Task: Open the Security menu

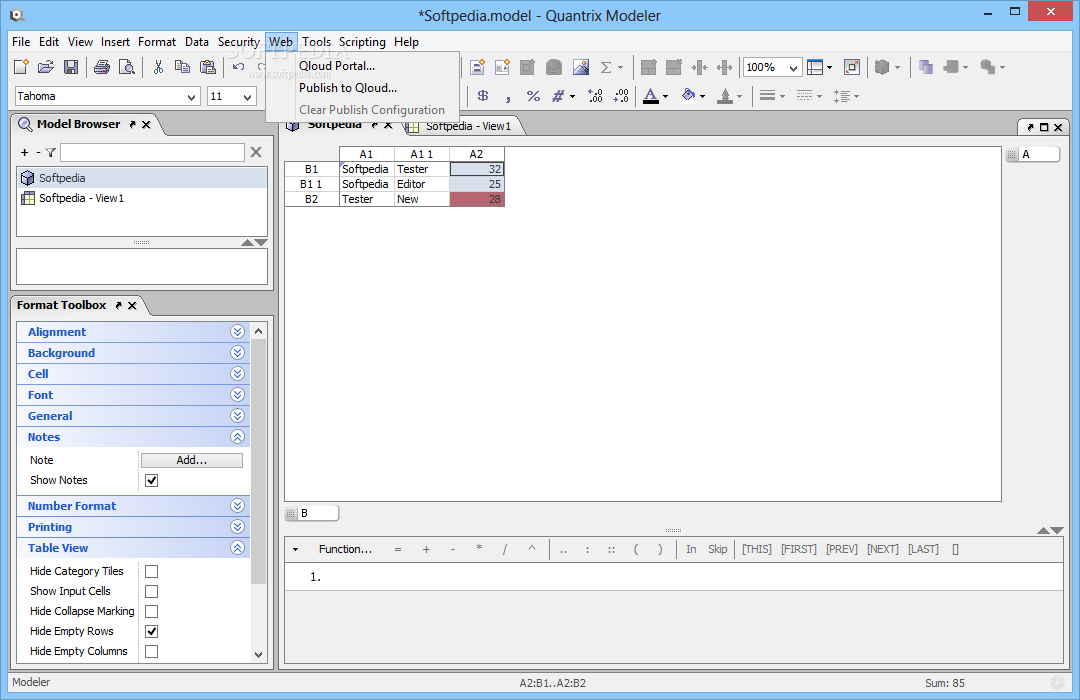Action: [x=238, y=42]
